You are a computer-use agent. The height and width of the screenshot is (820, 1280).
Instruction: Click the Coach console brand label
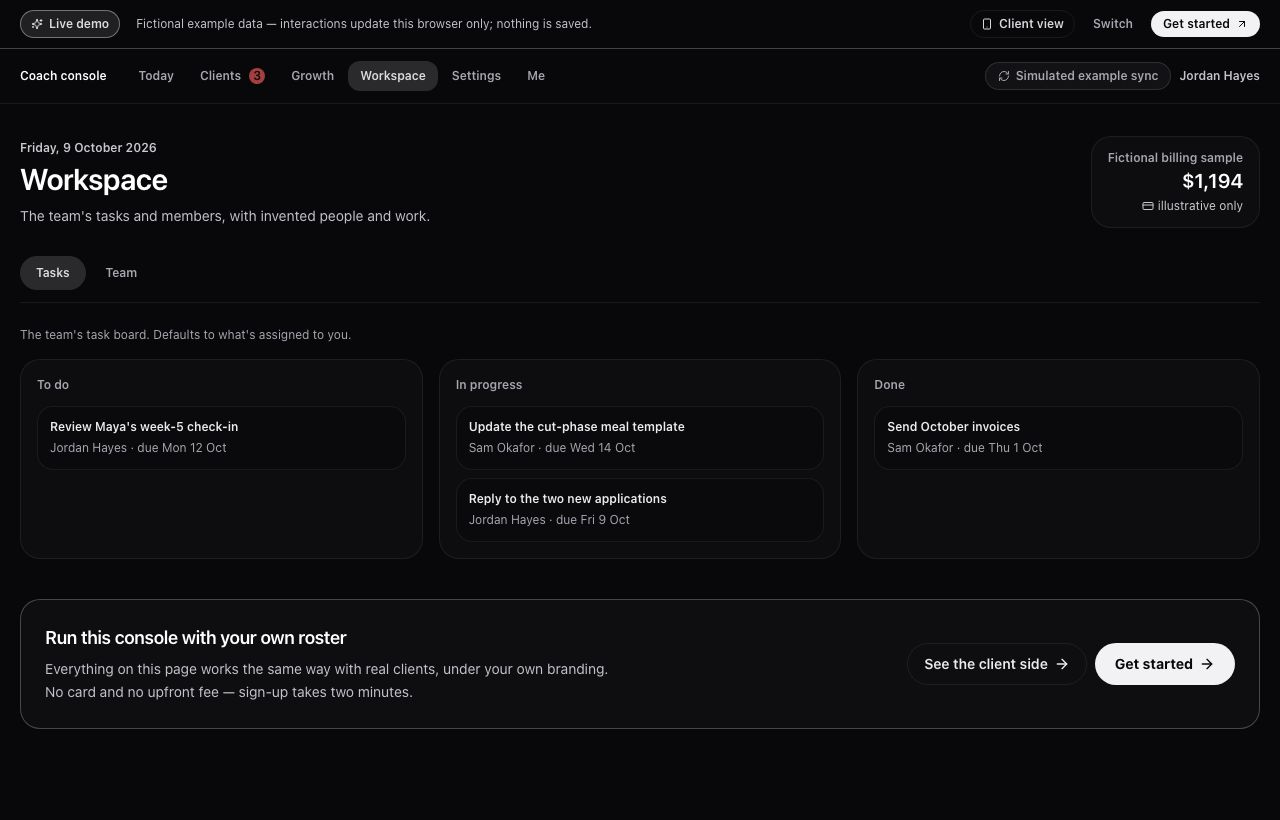coord(63,76)
